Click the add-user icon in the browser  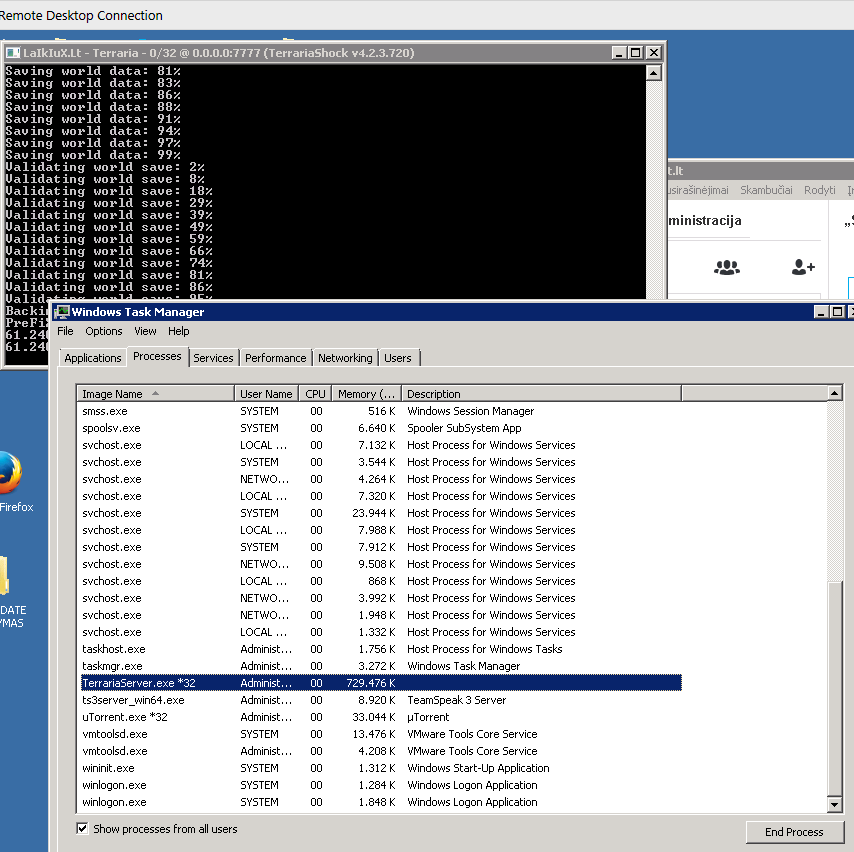tap(803, 267)
